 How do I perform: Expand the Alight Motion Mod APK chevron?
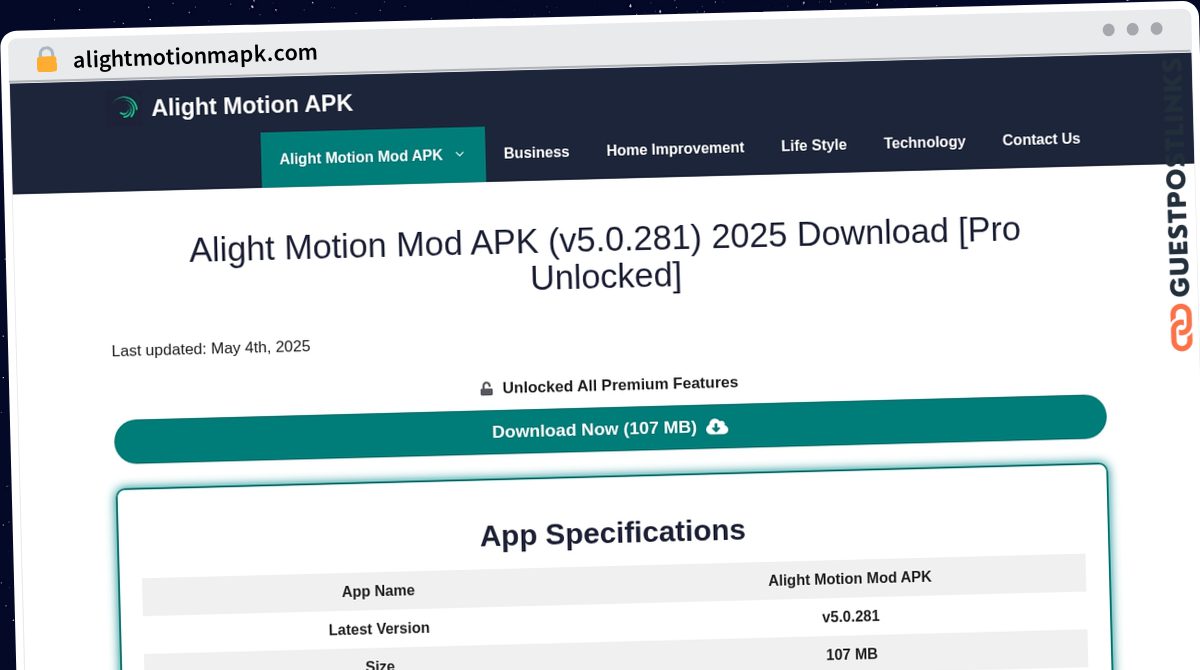coord(460,154)
